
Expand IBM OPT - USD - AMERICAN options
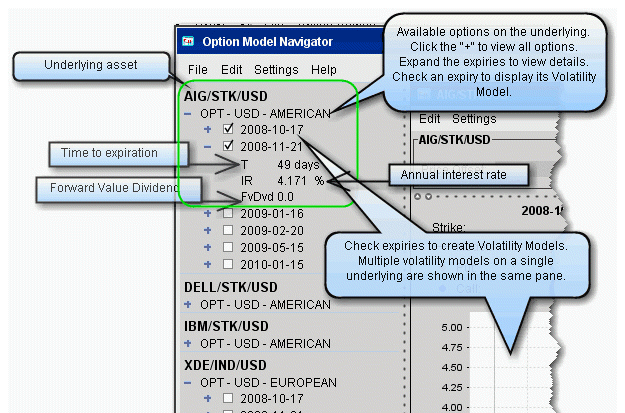[190, 344]
